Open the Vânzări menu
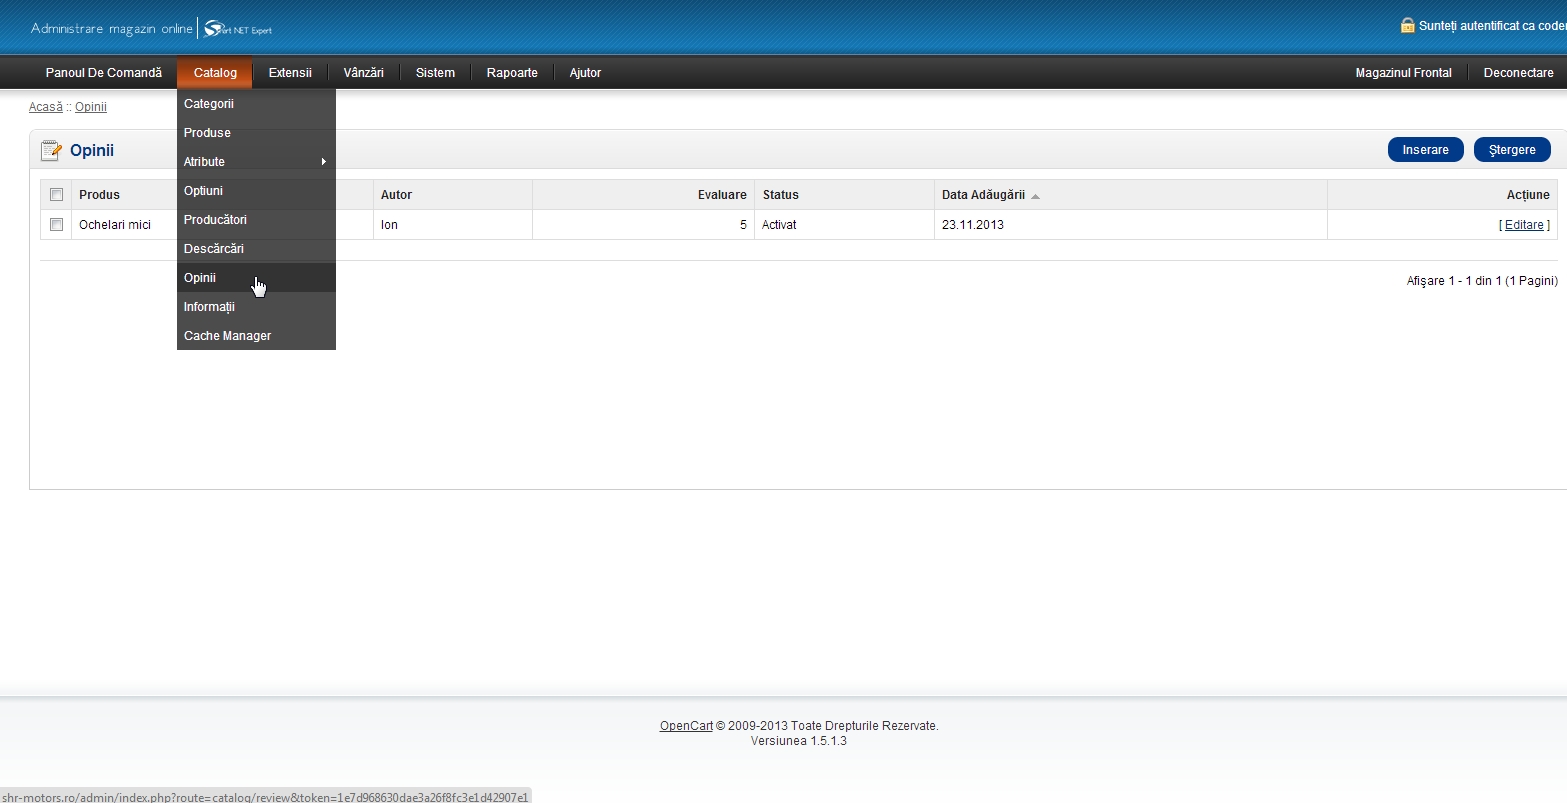 tap(363, 73)
